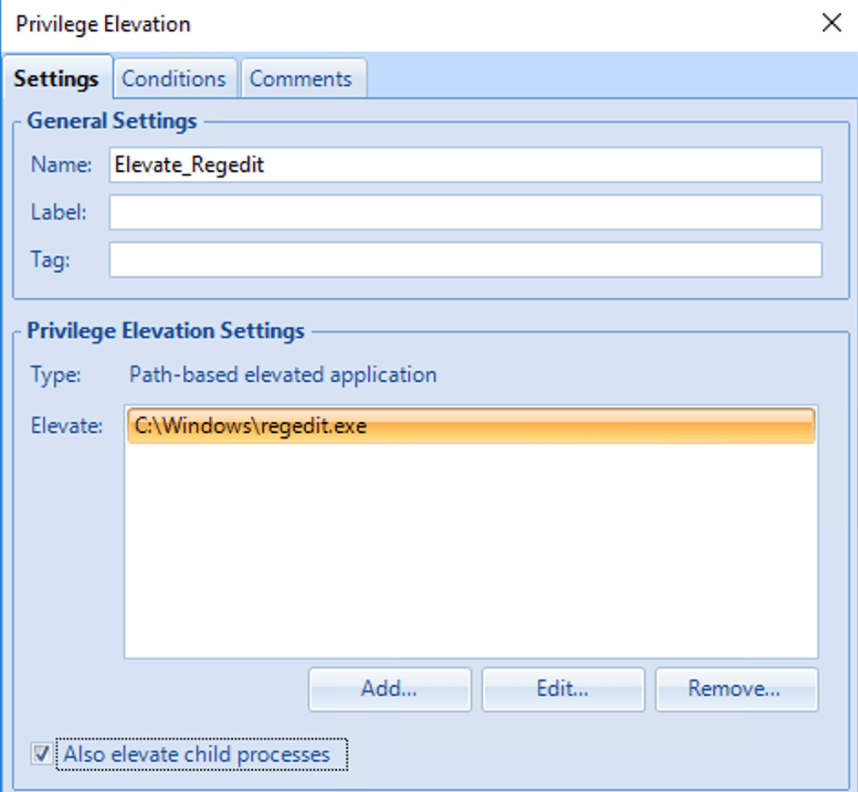Viewport: 858px width, 792px height.
Task: Switch to the Settings tab
Action: (56, 79)
